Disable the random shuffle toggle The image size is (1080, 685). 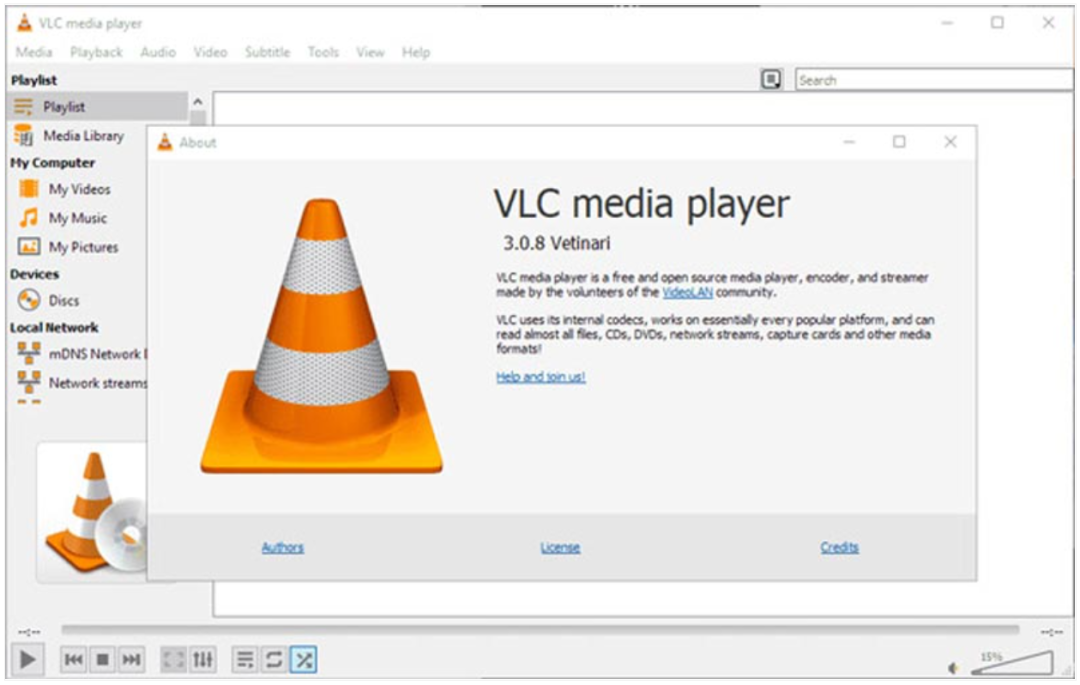point(303,660)
